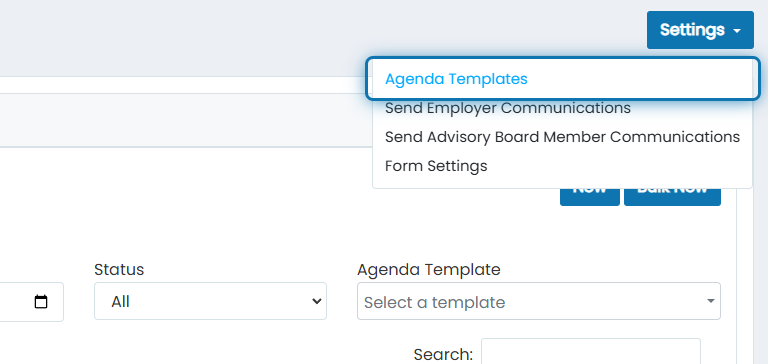Focus the date input field

29,302
